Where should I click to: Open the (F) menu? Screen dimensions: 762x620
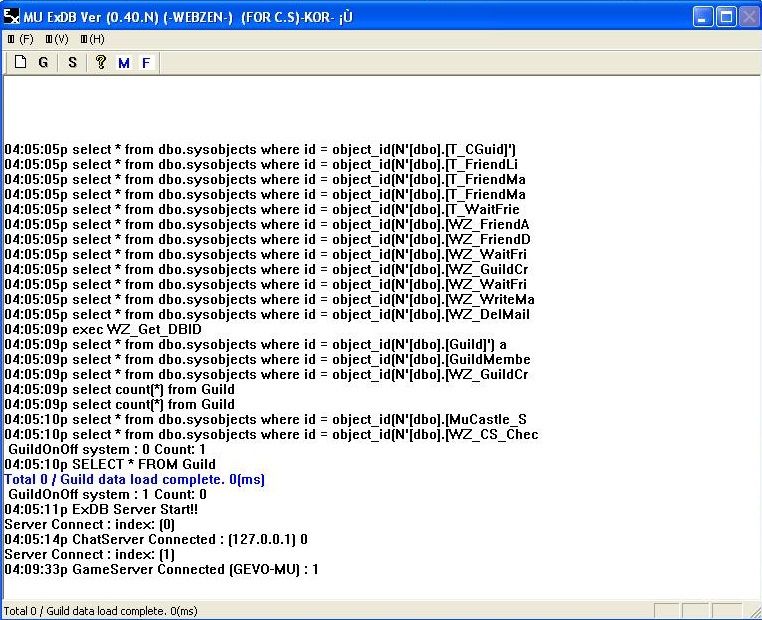pyautogui.click(x=20, y=39)
